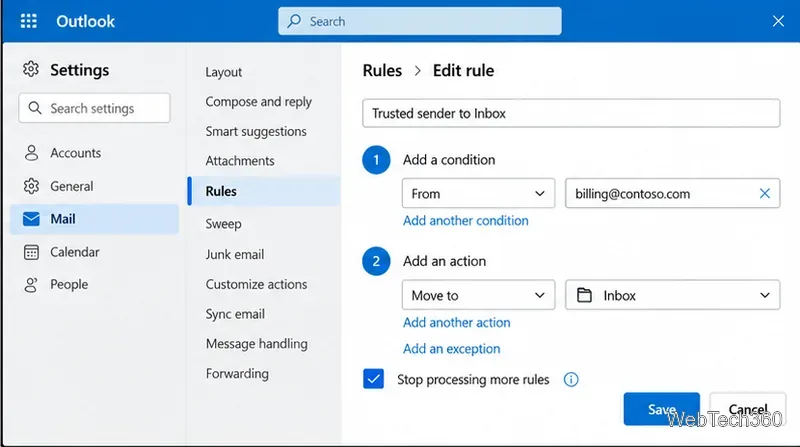Click the top Outlook Search box
Viewport: 800px width, 447px height.
[x=420, y=21]
